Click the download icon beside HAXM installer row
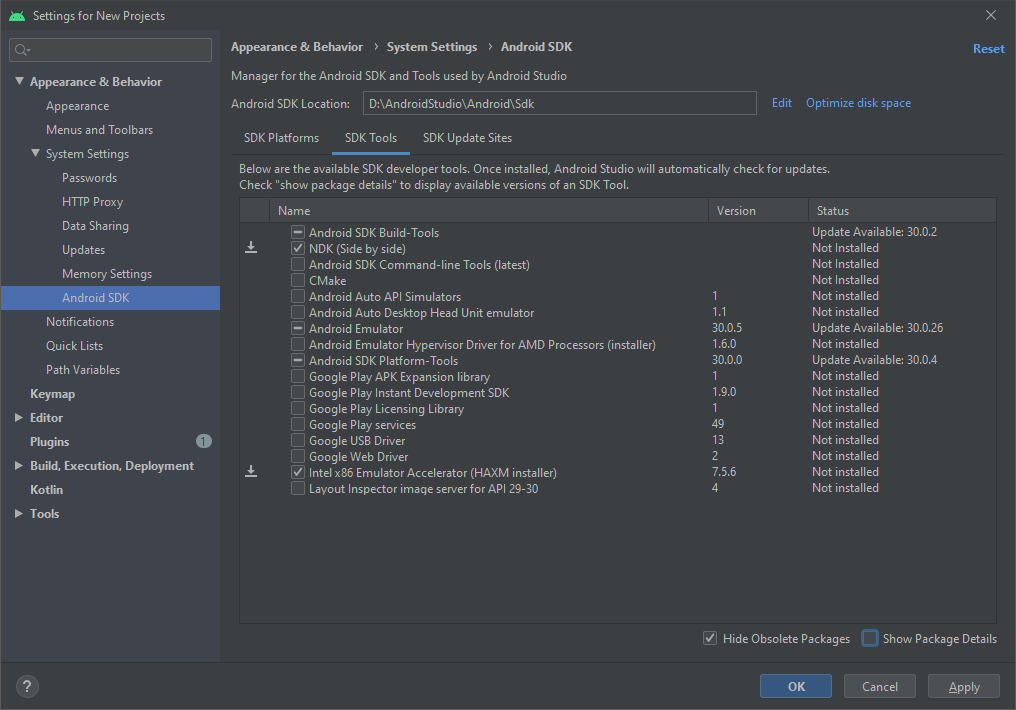Image resolution: width=1016 pixels, height=710 pixels. pyautogui.click(x=251, y=472)
